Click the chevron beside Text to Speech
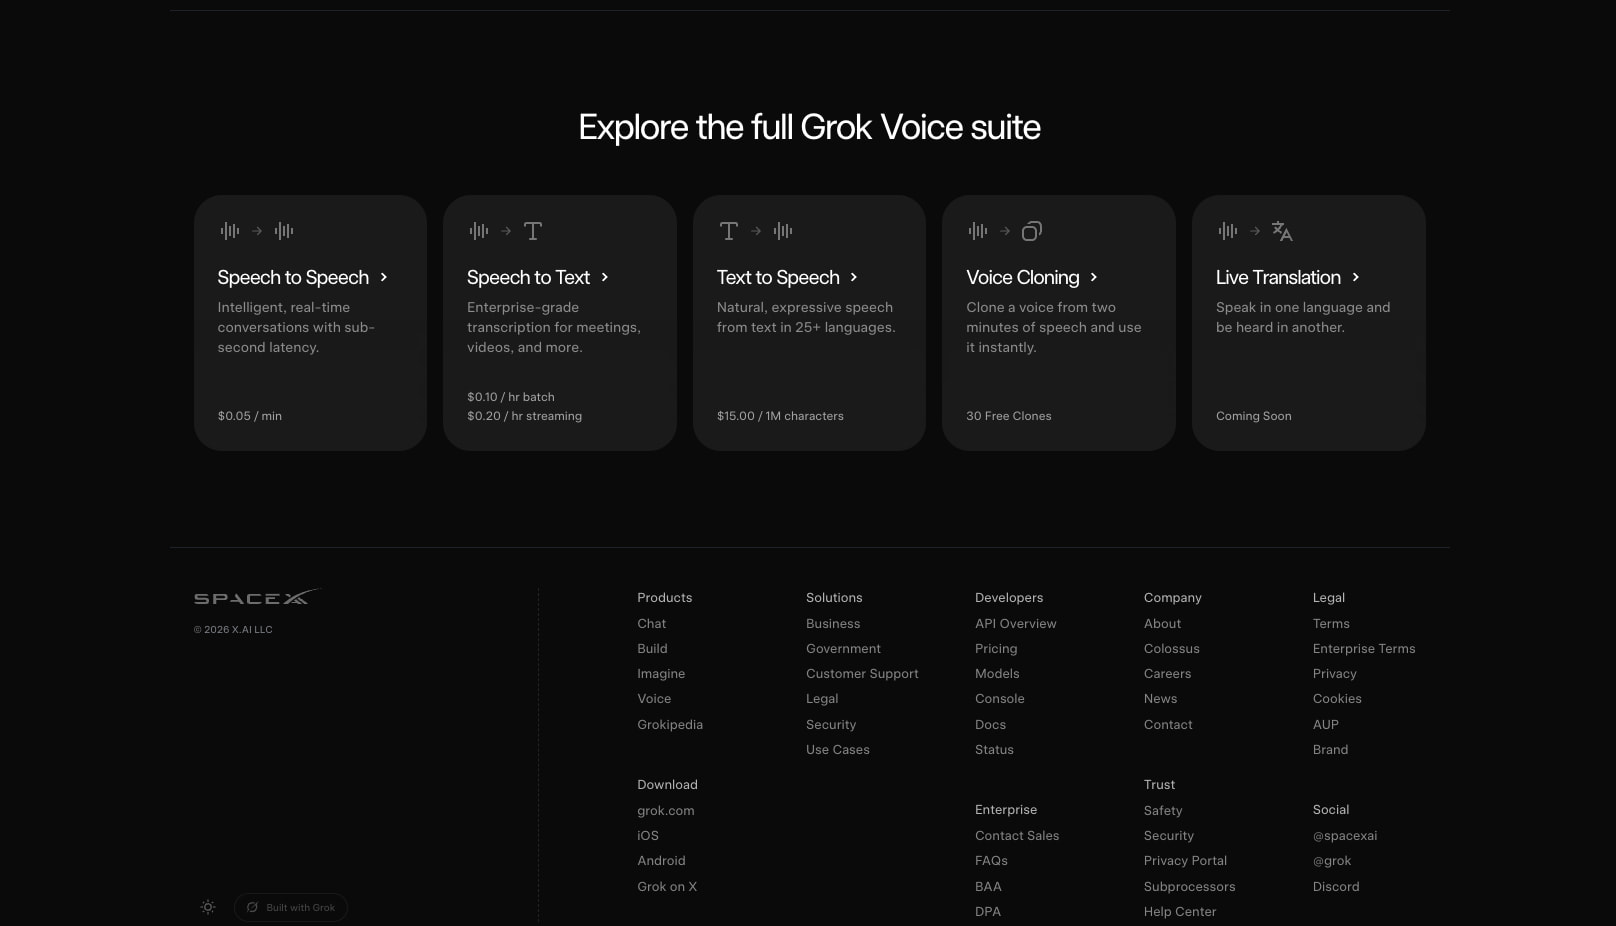This screenshot has width=1616, height=926. [854, 277]
